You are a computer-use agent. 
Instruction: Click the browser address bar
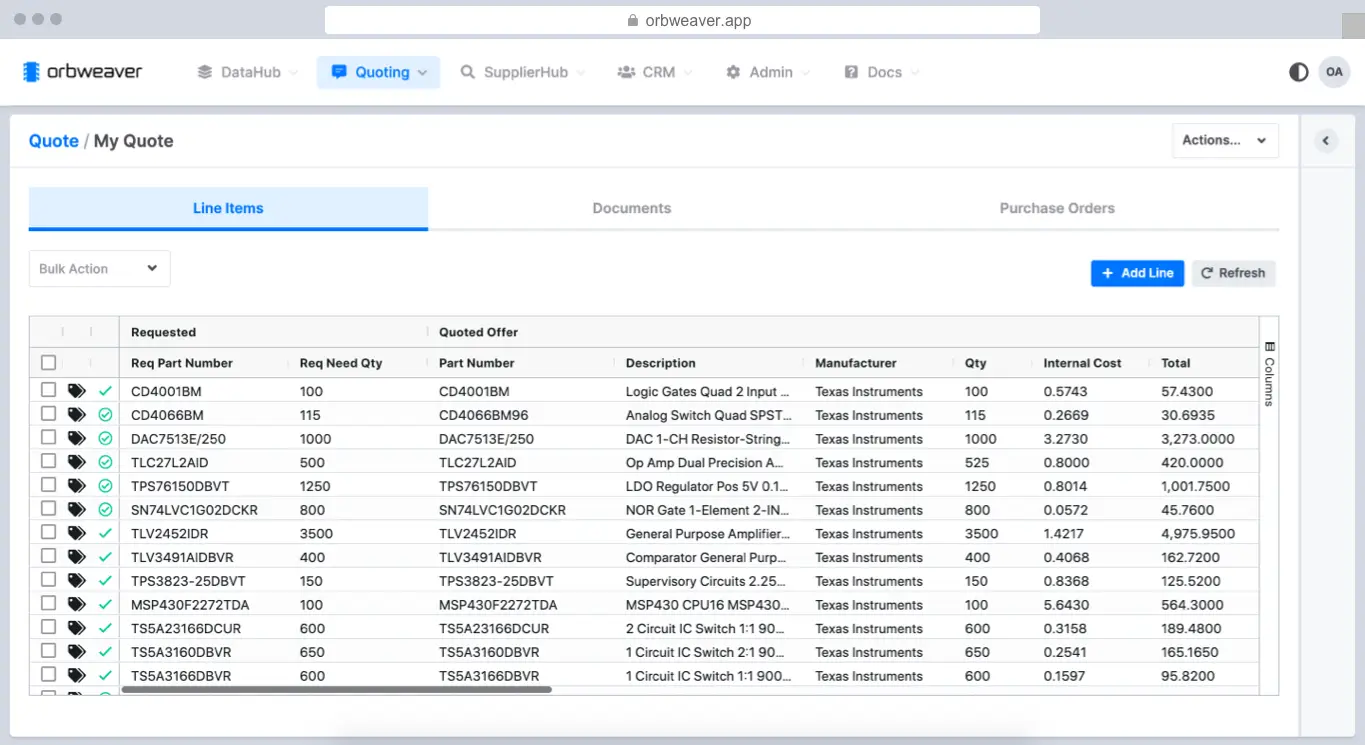click(682, 20)
